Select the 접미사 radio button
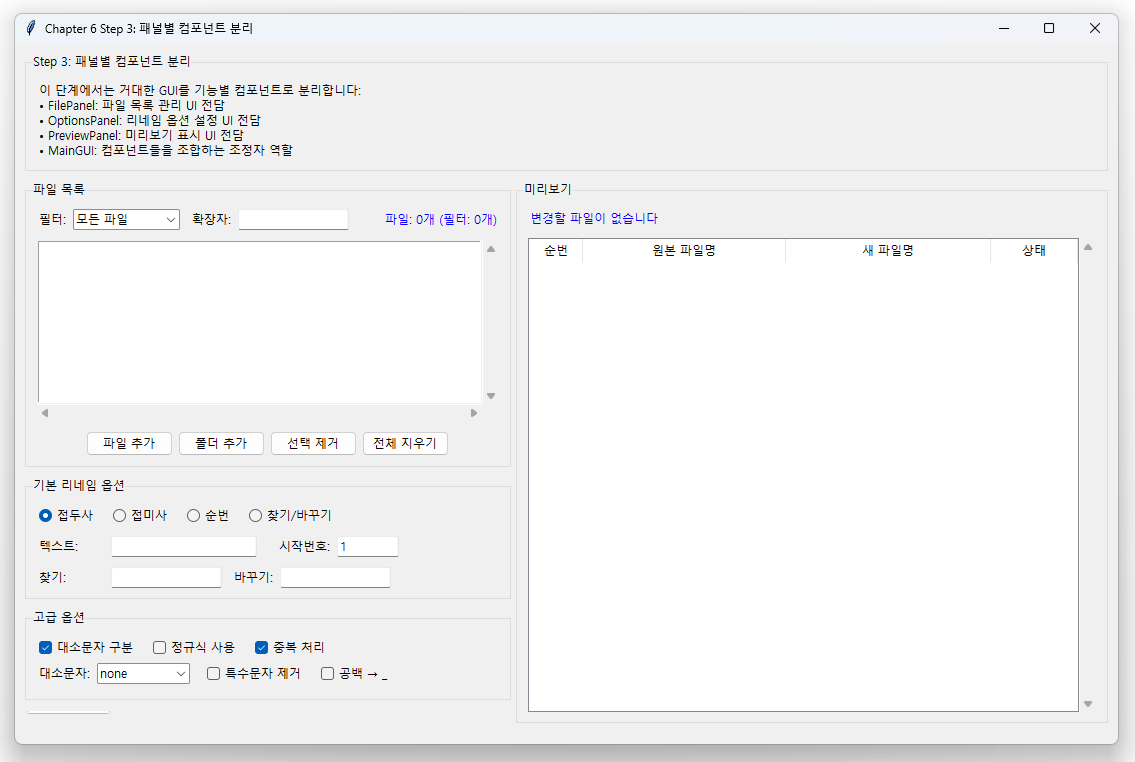Image resolution: width=1135 pixels, height=762 pixels. pos(119,515)
